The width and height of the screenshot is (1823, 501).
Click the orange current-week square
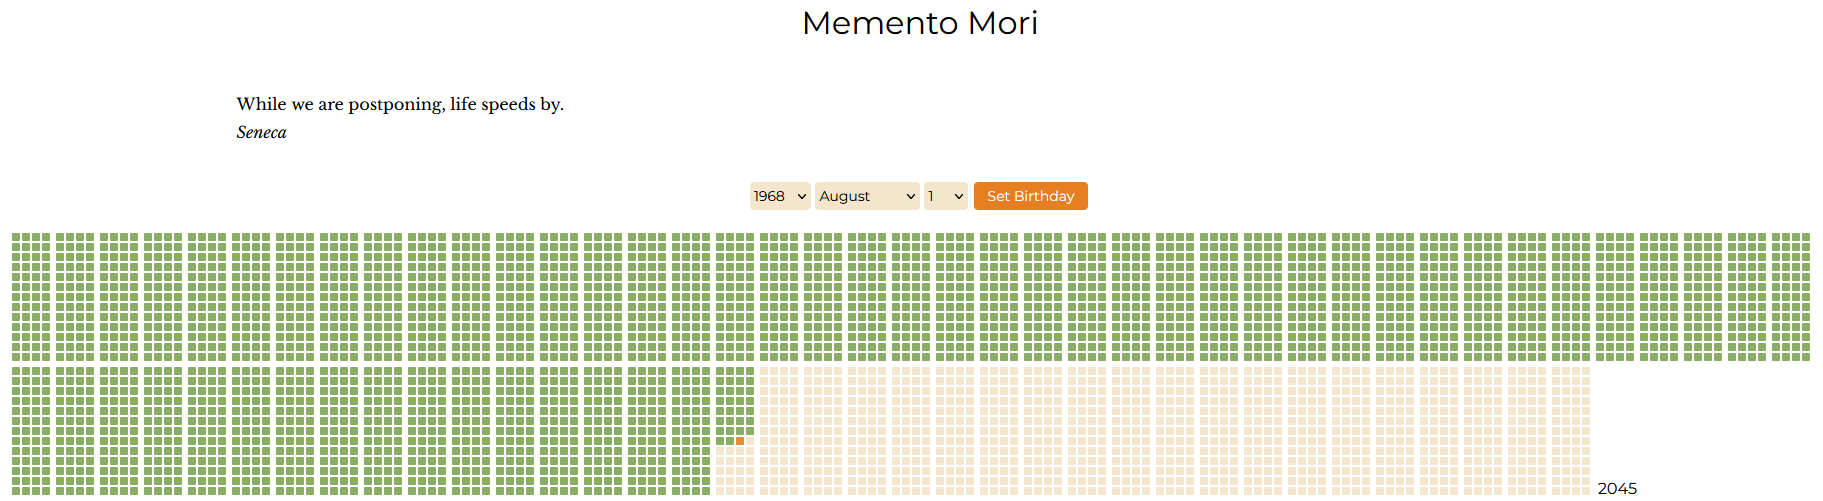tap(740, 441)
